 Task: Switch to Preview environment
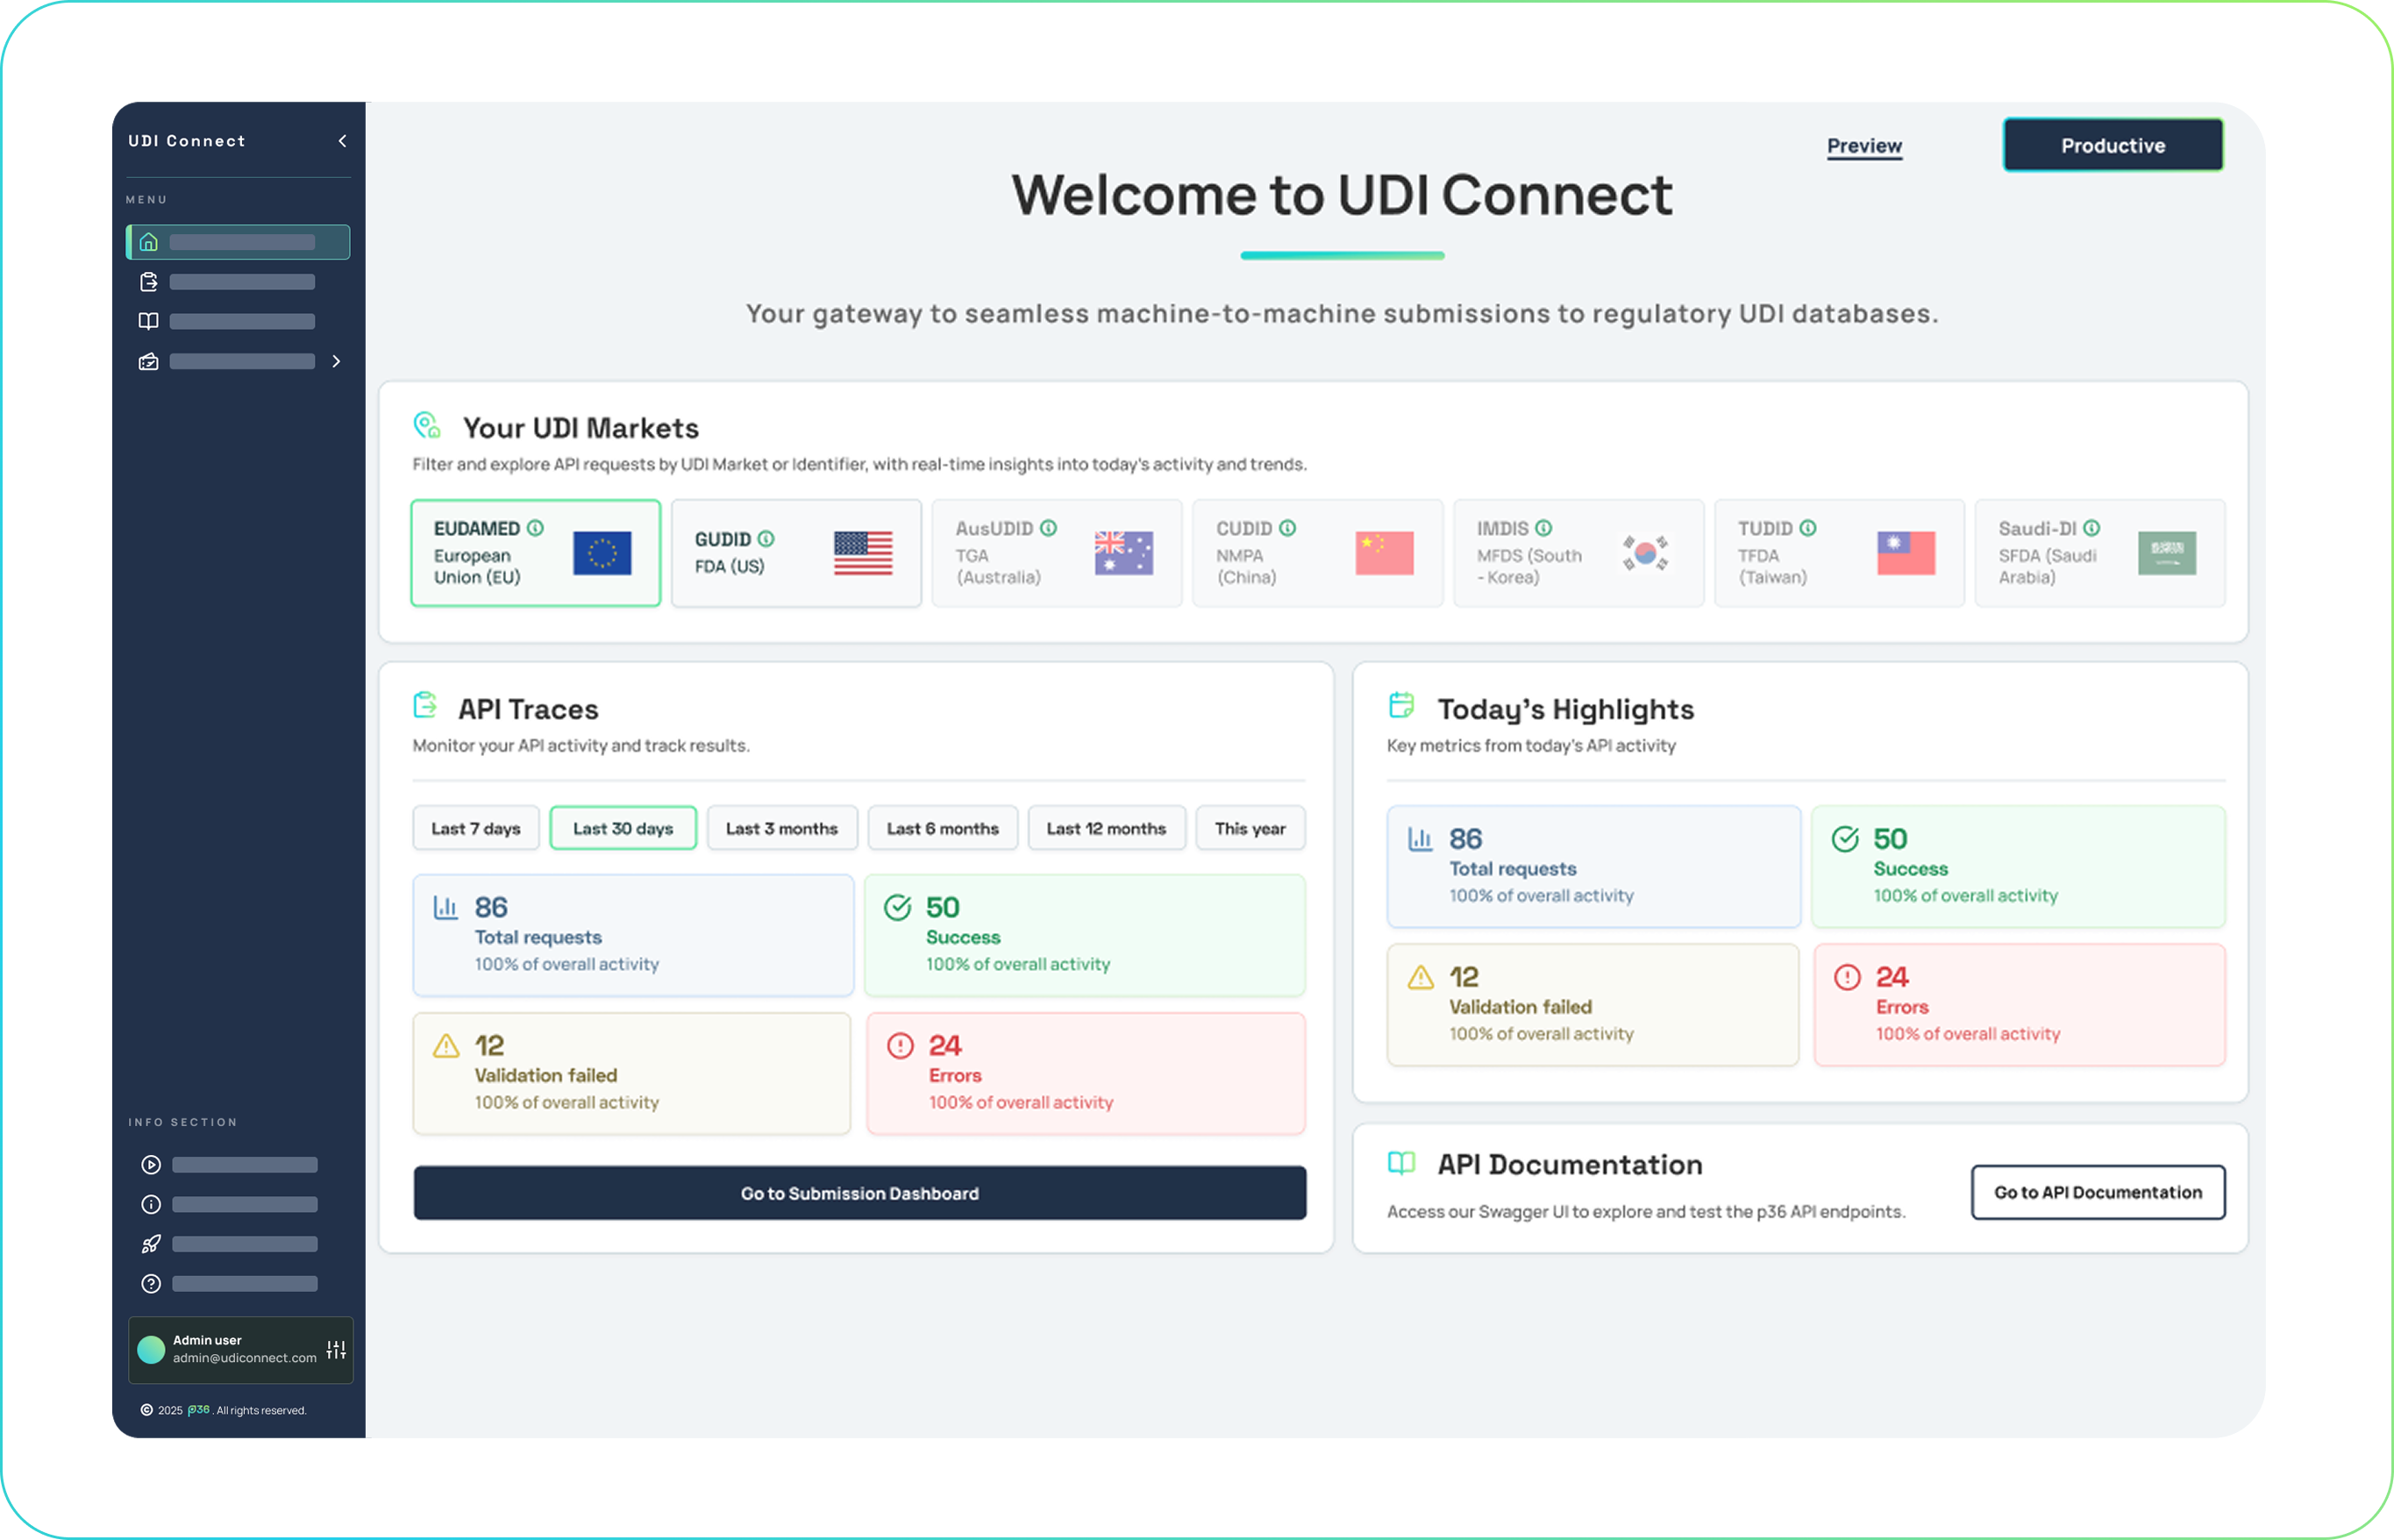[x=1864, y=146]
